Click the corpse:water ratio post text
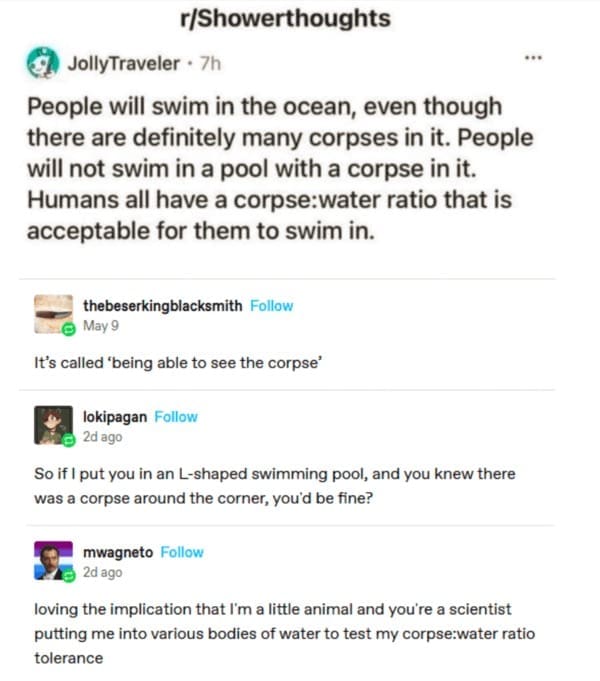This screenshot has width=600, height=681. coord(270,168)
